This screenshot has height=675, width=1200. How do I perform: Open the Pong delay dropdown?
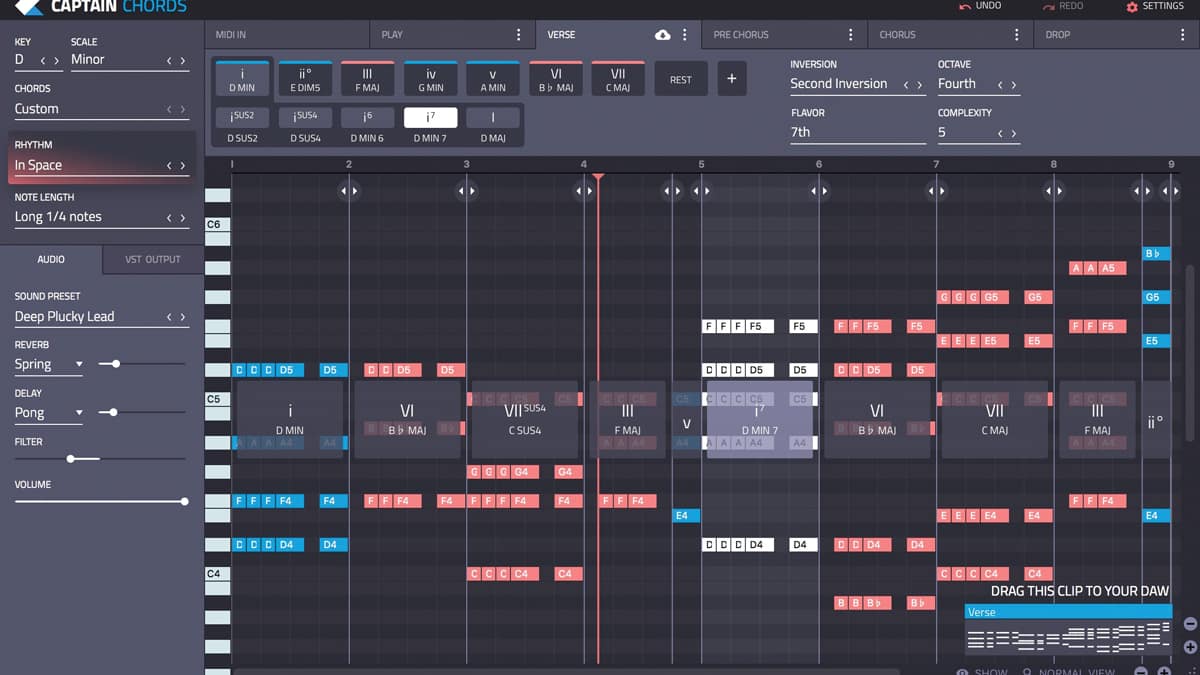pos(45,412)
